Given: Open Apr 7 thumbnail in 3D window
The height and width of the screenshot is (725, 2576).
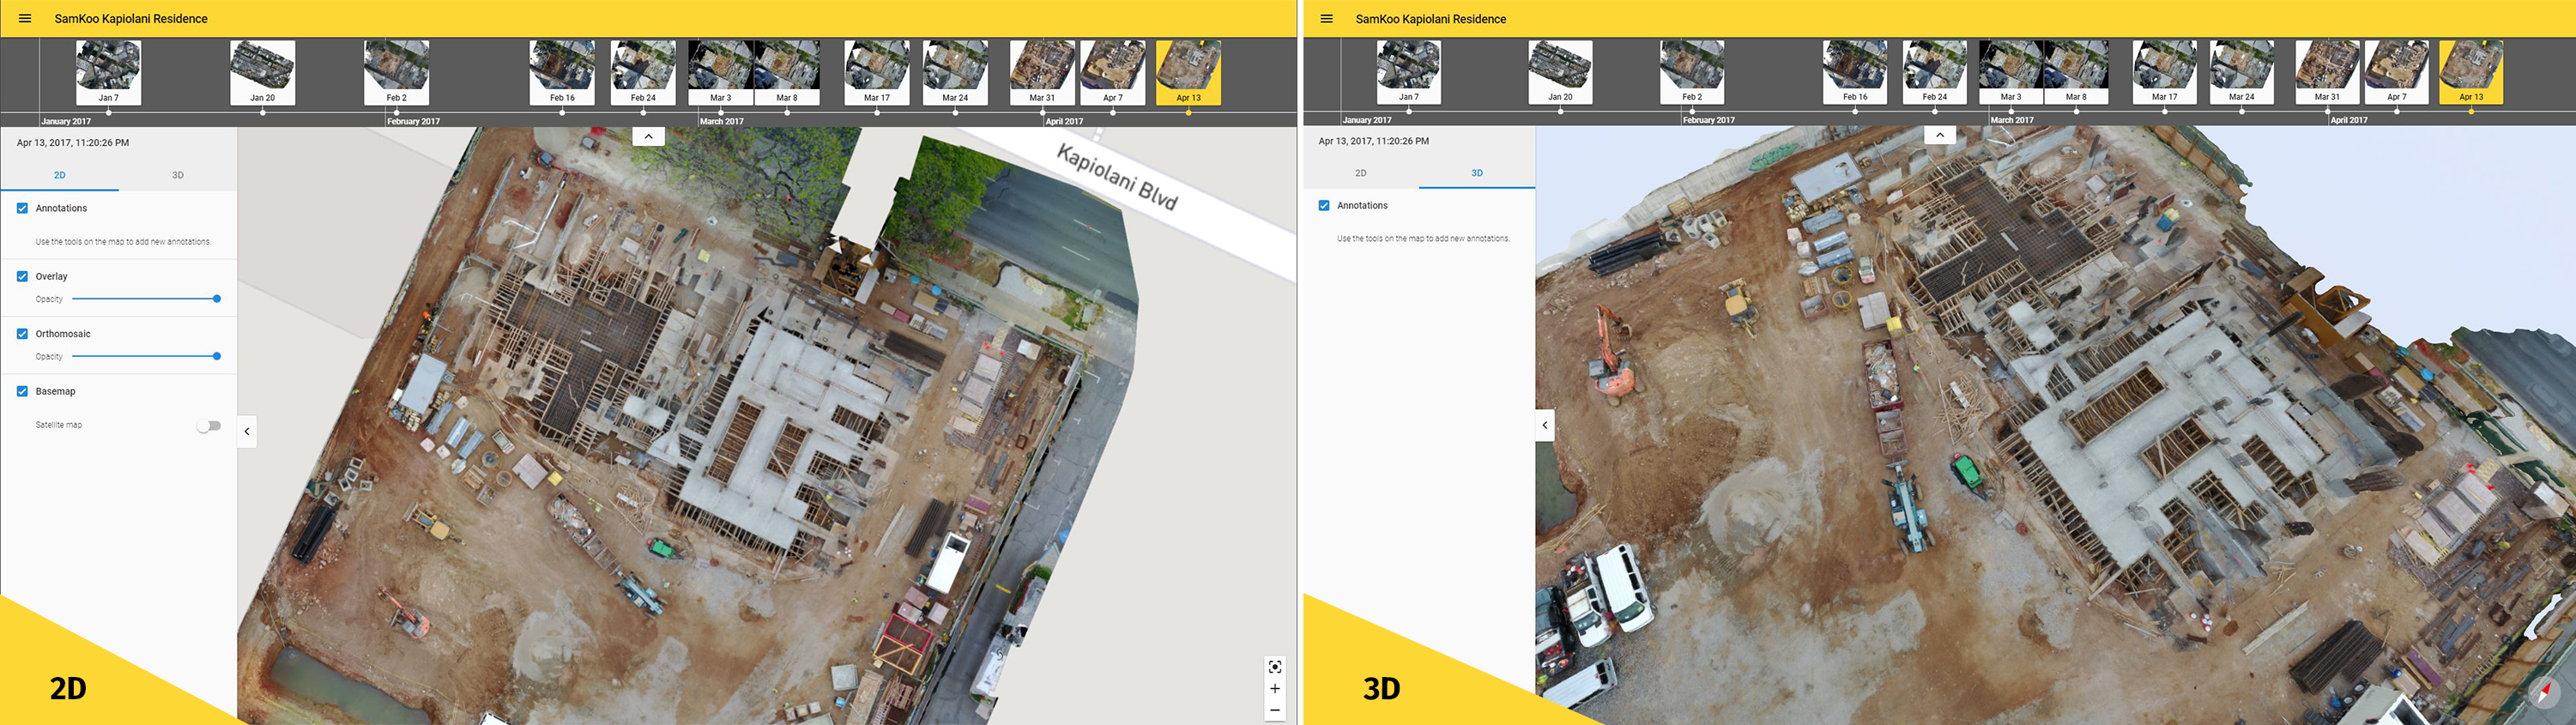Looking at the screenshot, I should 2397,72.
